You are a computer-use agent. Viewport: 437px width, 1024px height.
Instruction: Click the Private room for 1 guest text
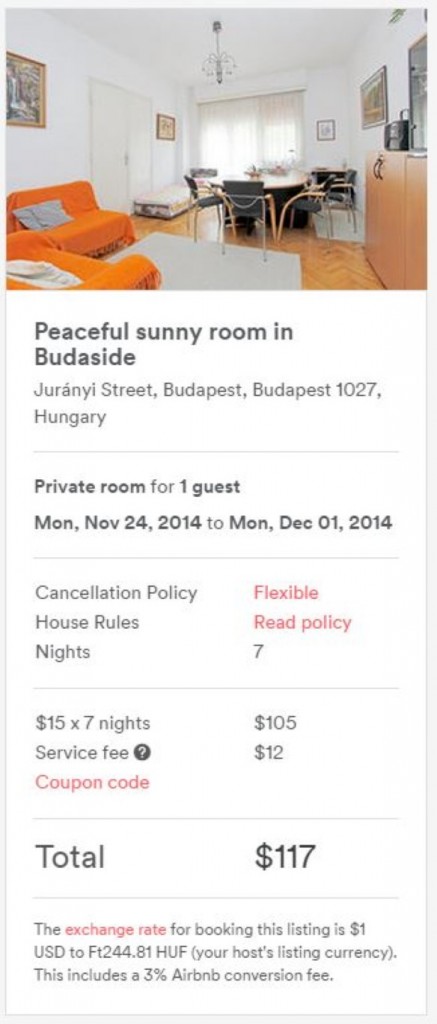click(x=137, y=487)
